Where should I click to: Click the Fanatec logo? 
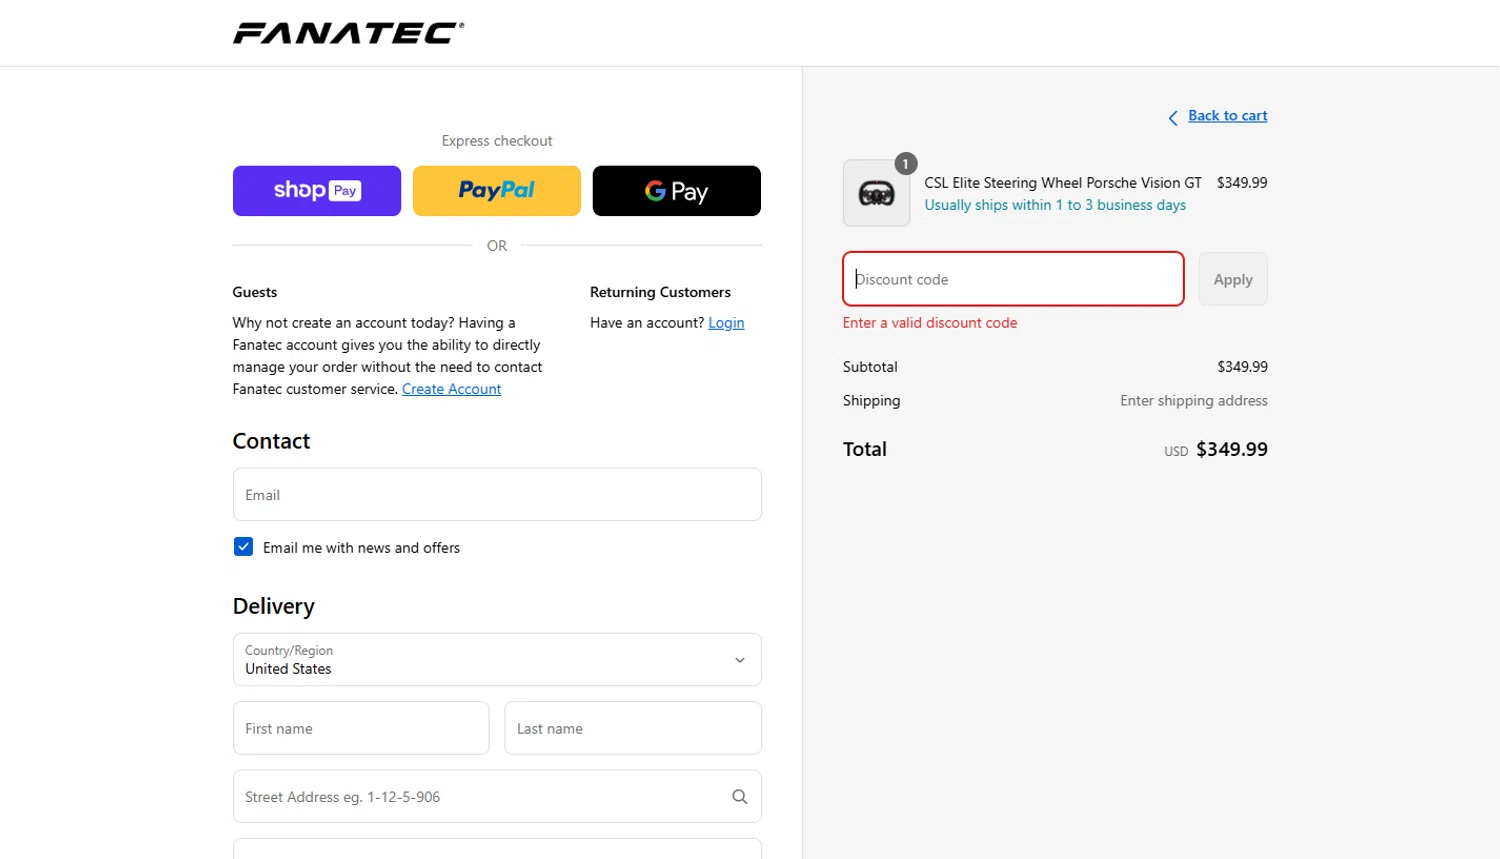tap(348, 33)
